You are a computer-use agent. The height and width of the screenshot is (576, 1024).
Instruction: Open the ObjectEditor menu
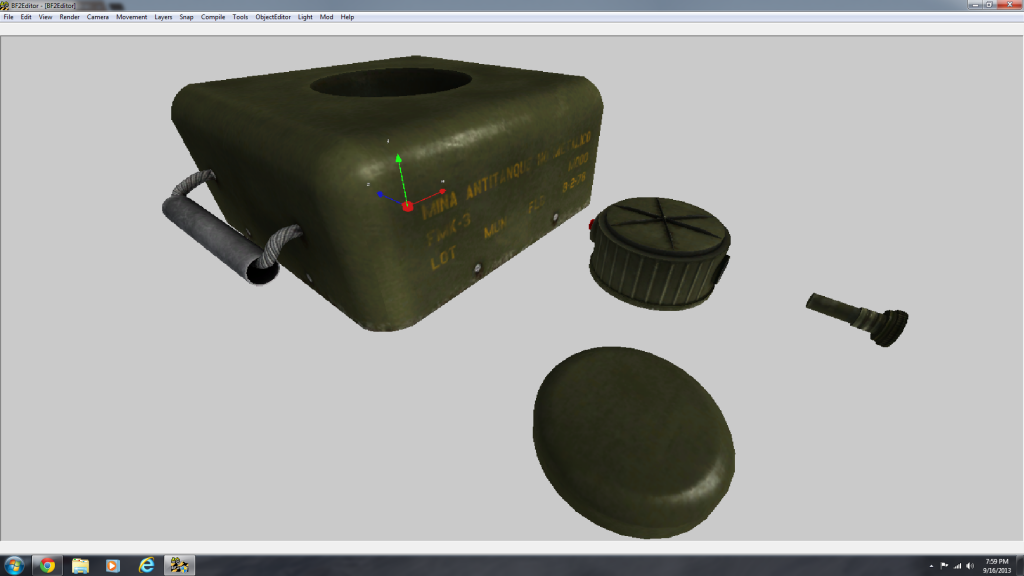[x=274, y=17]
